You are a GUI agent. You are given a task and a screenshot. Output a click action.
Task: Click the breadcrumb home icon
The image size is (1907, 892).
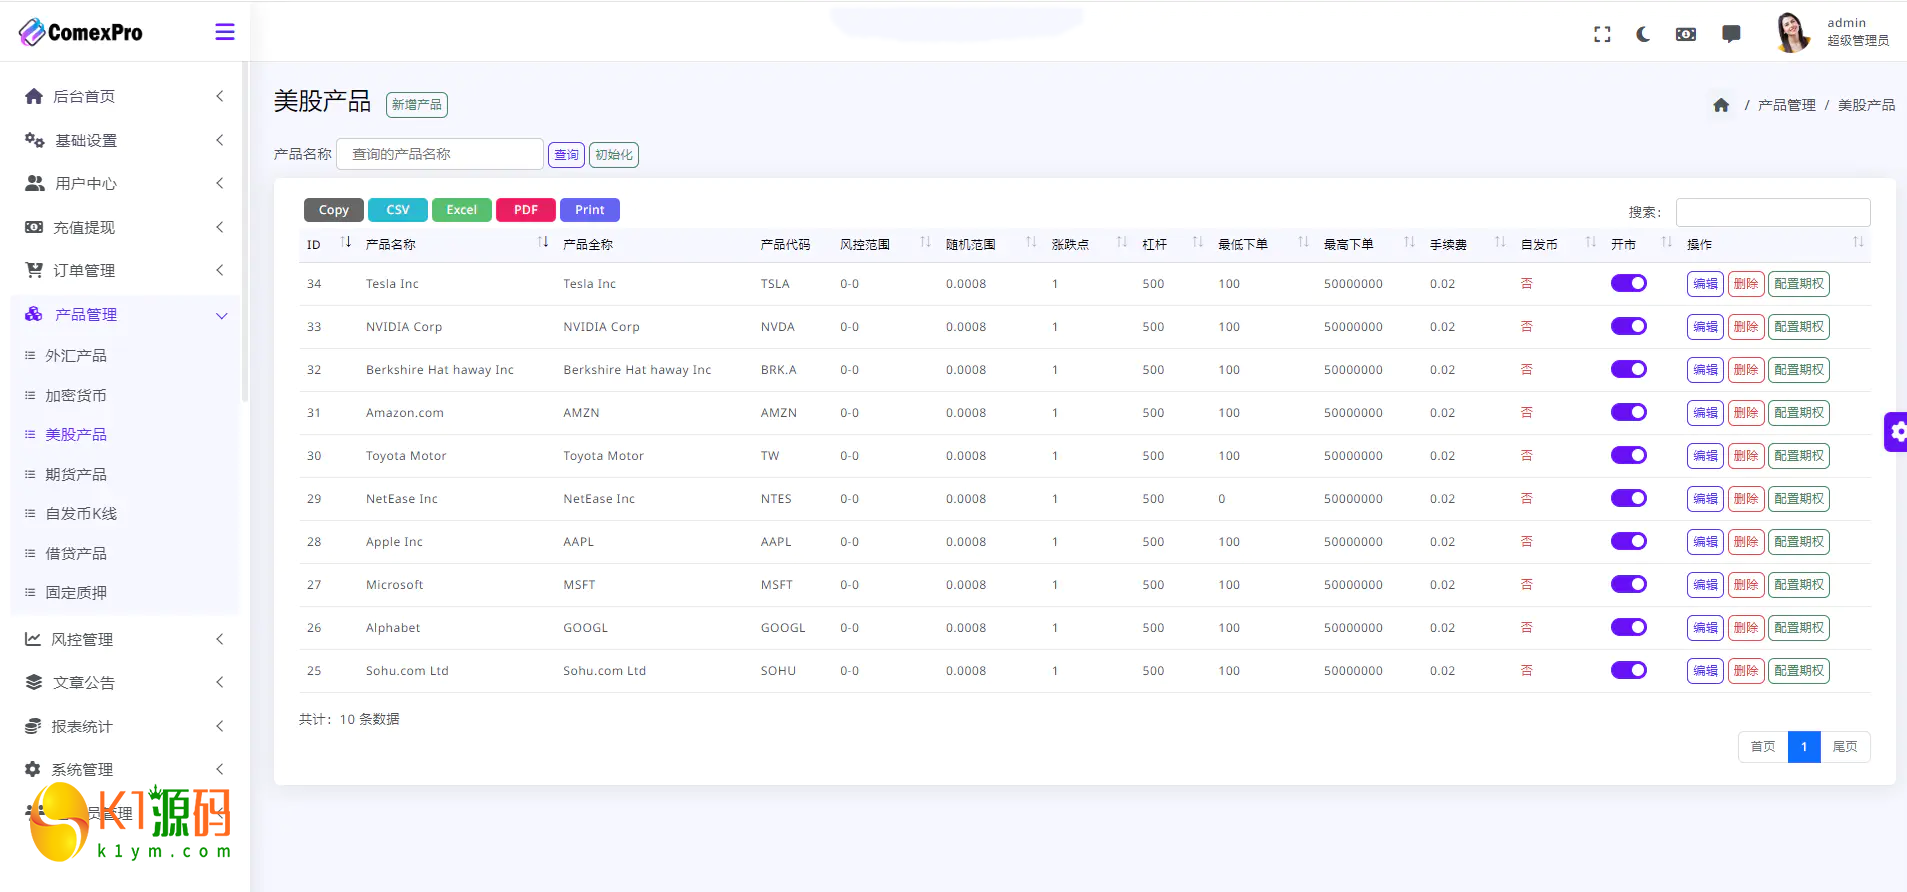pyautogui.click(x=1721, y=105)
